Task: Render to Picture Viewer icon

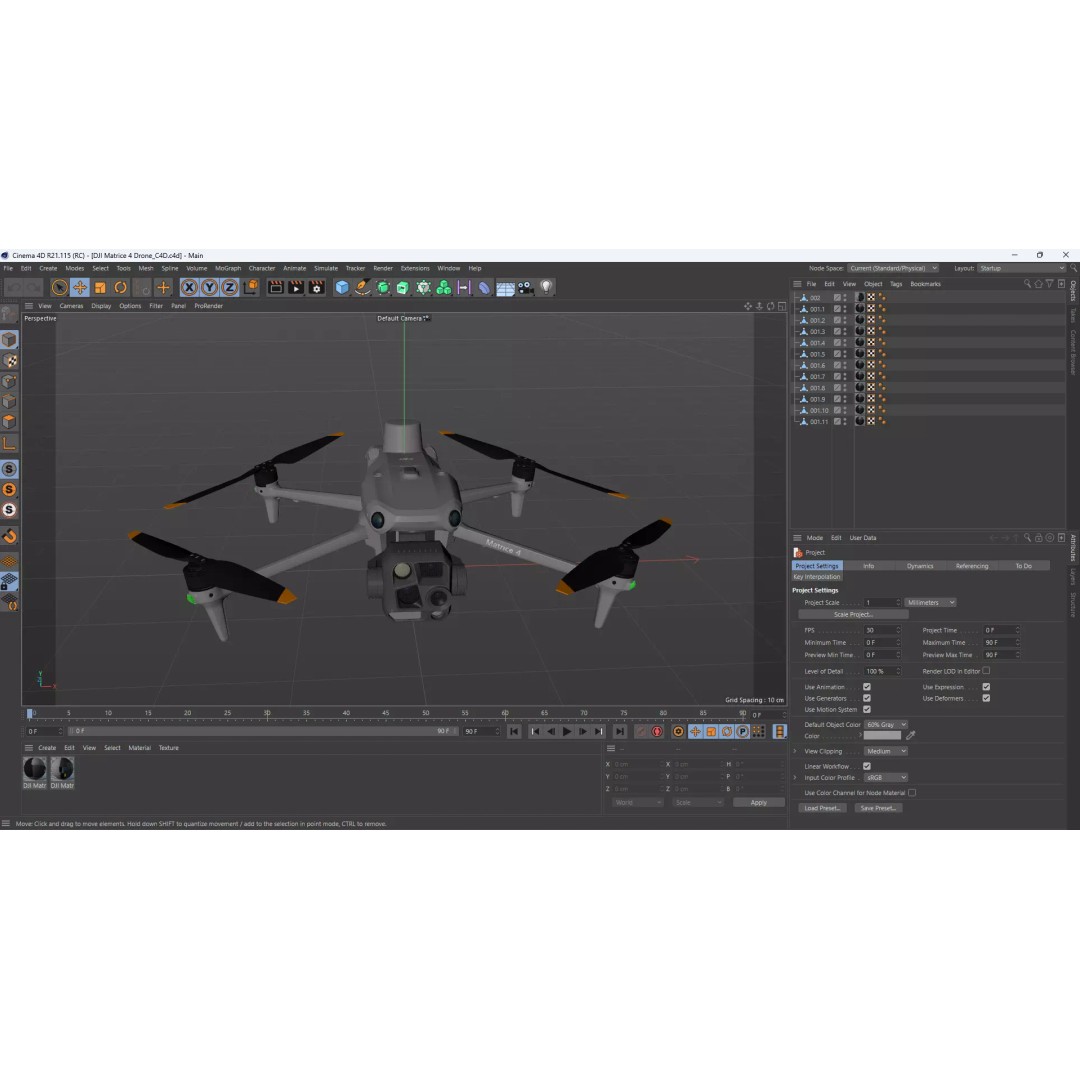Action: [x=296, y=287]
